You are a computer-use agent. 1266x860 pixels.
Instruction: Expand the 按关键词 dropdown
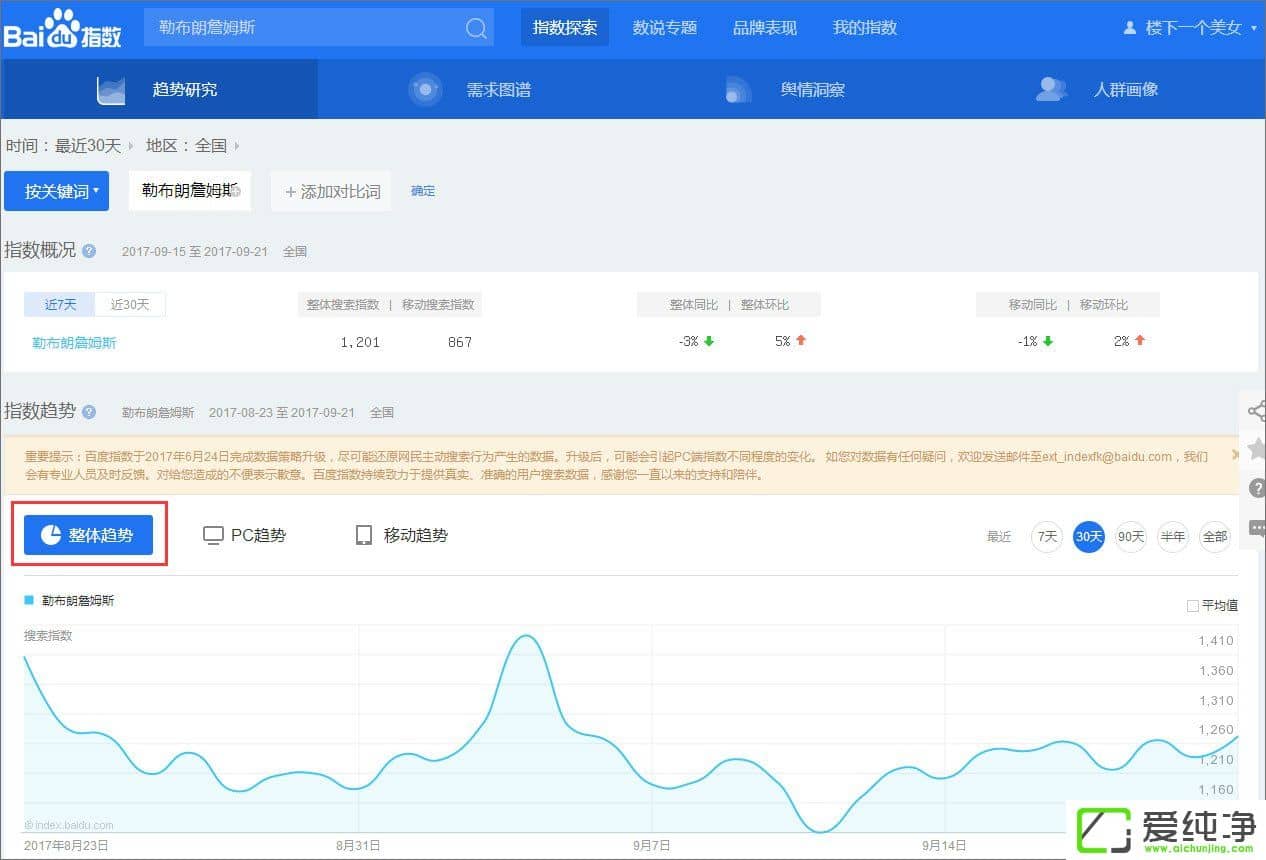click(x=57, y=191)
